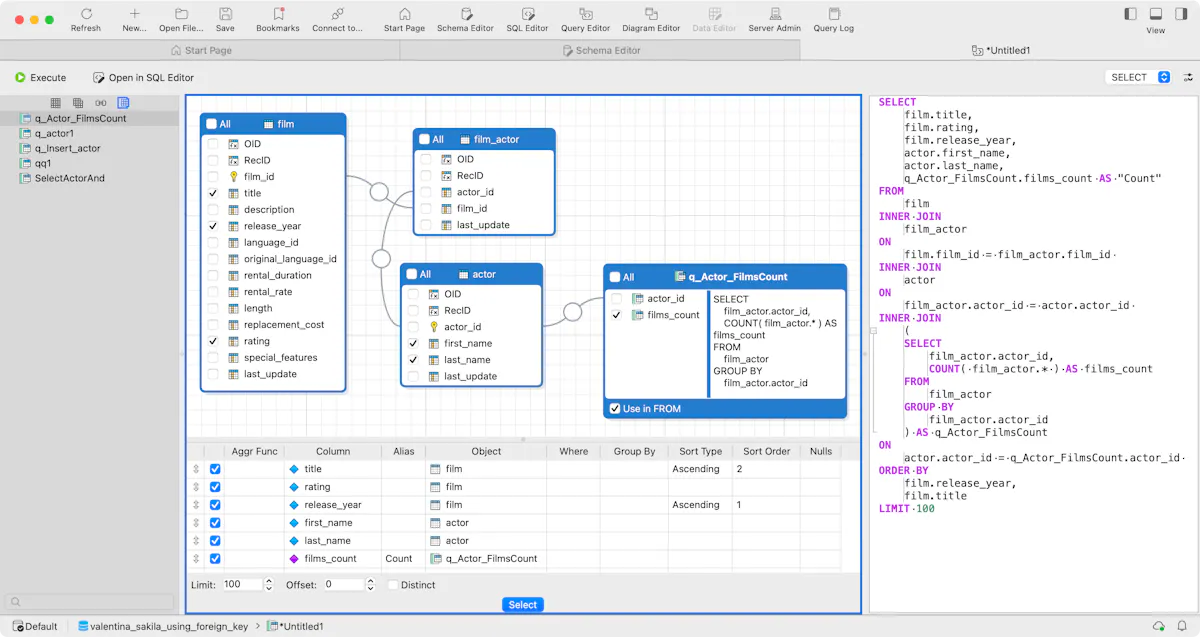Click the left sidebar search field
The width and height of the screenshot is (1200, 637).
coord(90,602)
